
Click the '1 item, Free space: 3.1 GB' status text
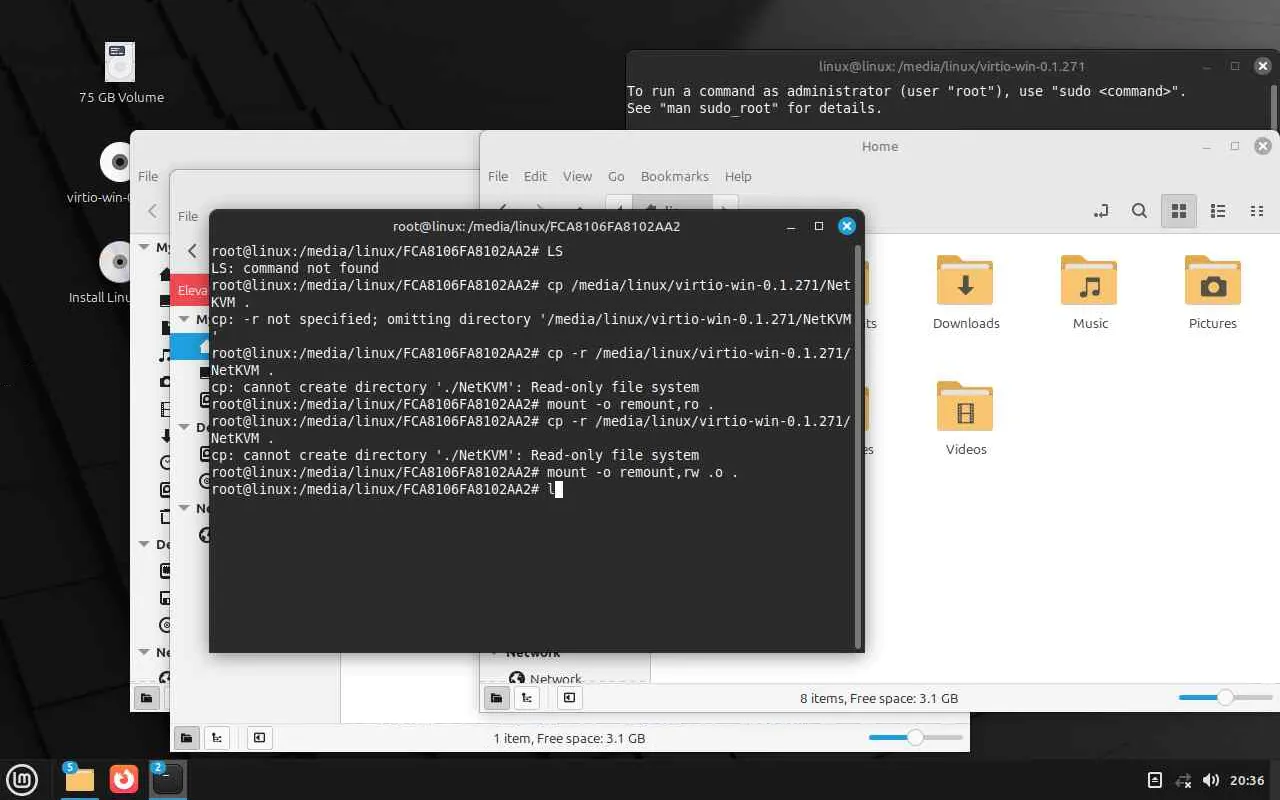point(569,738)
